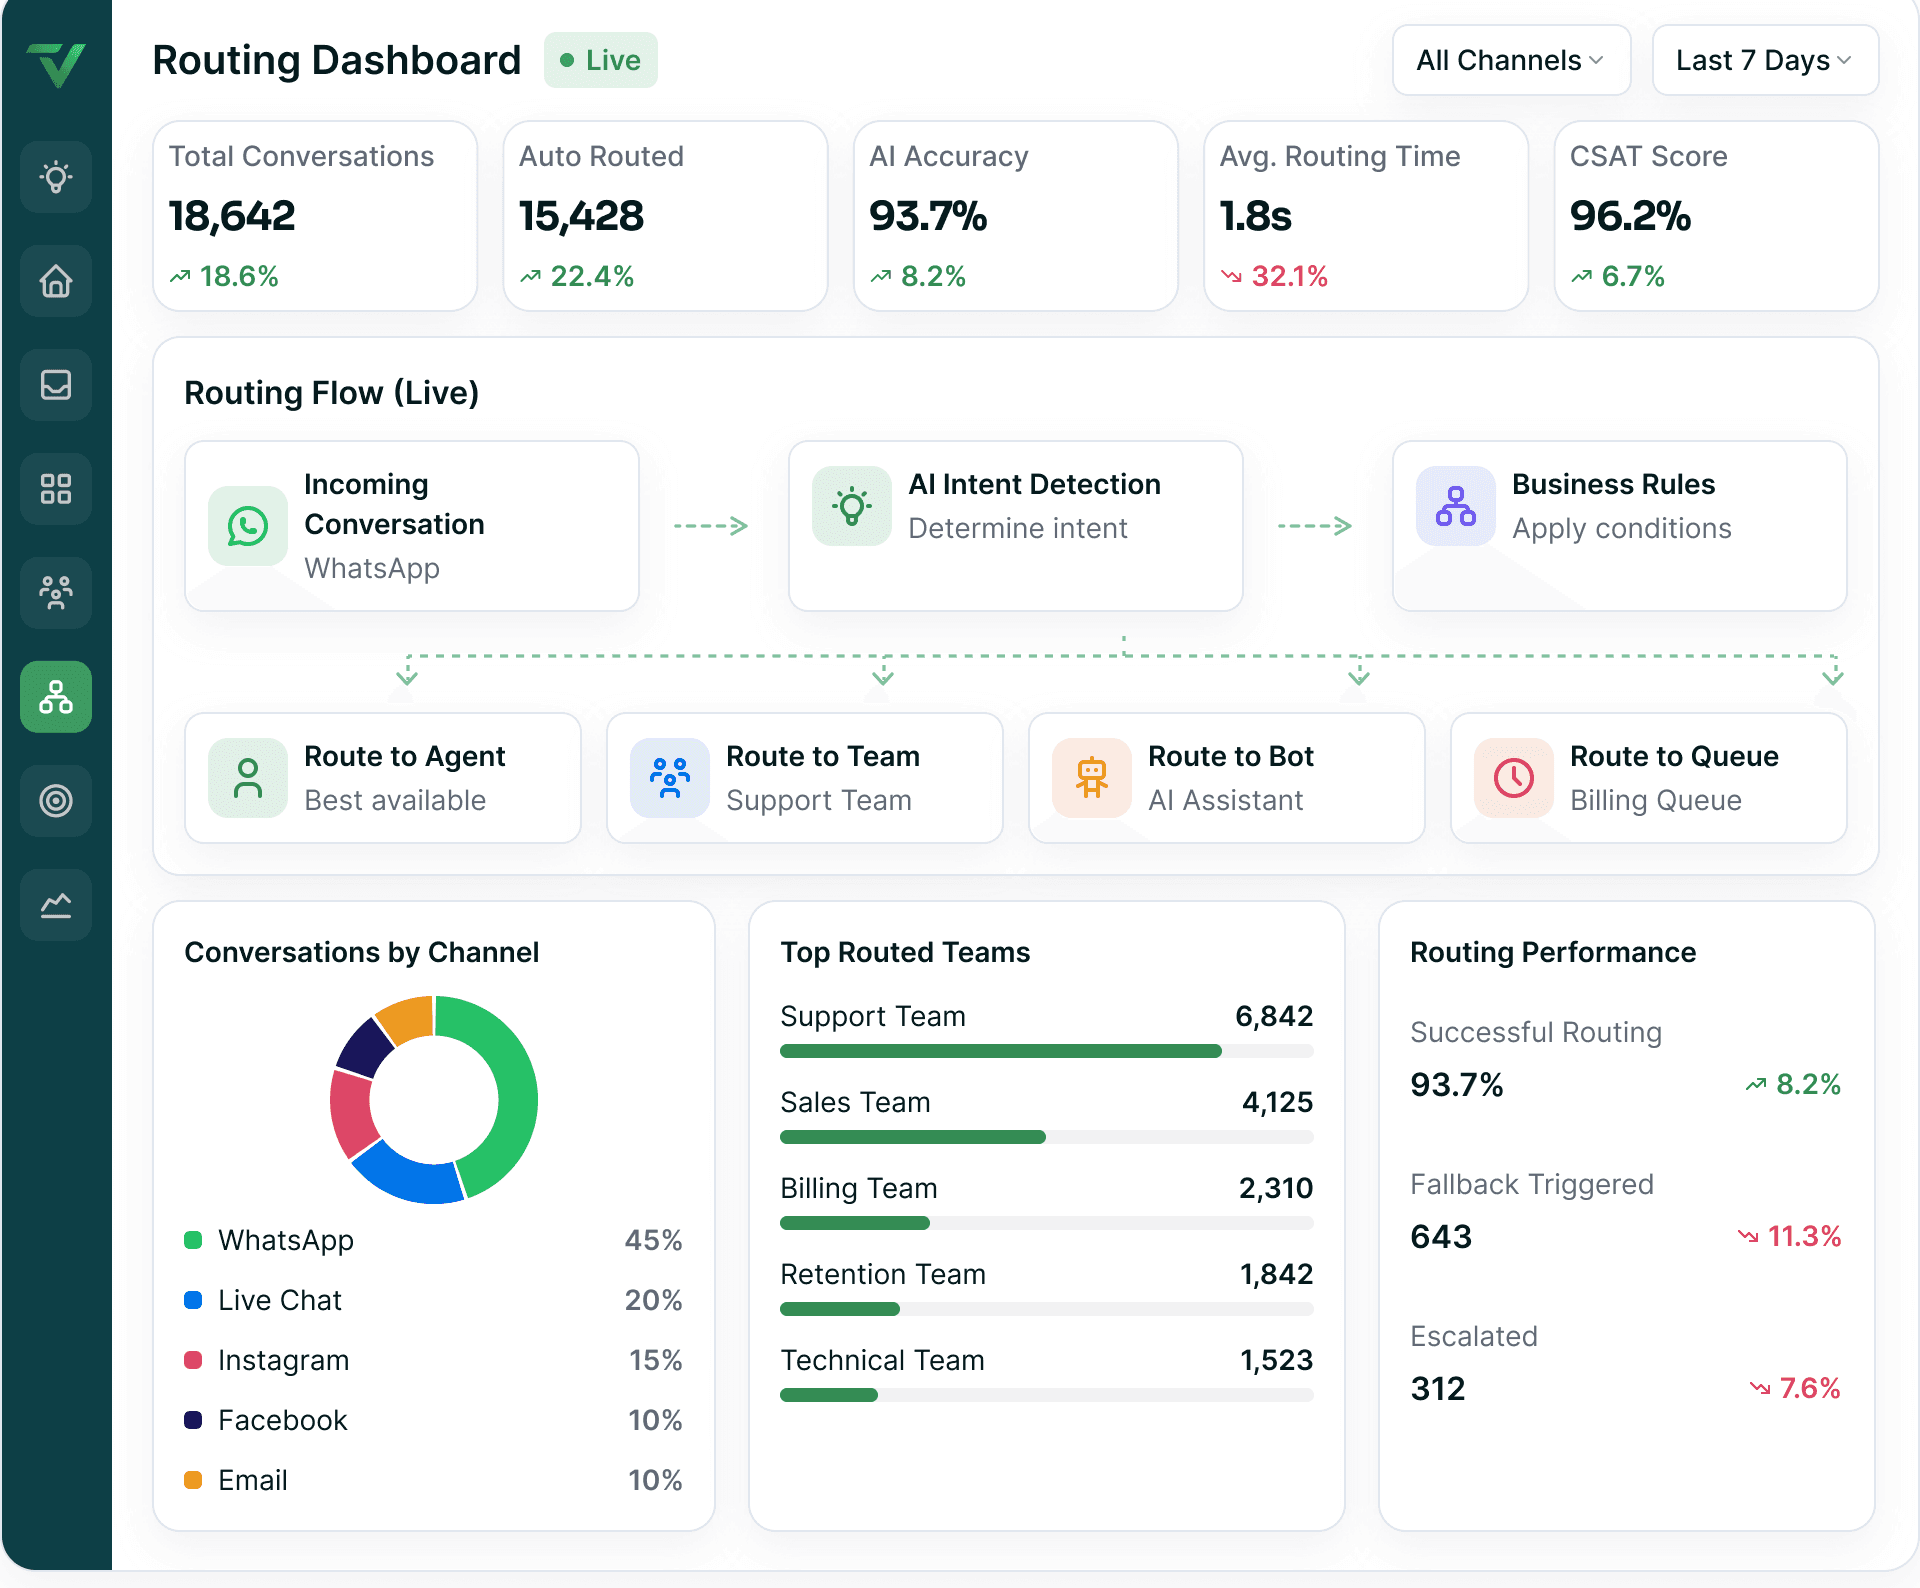
Task: Select the Route to Queue card
Action: coord(1649,778)
